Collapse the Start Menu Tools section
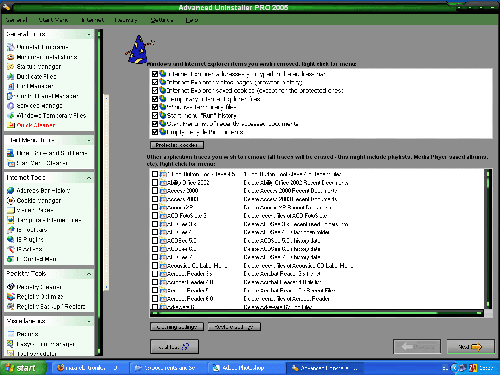This screenshot has width=500, height=375. (x=89, y=140)
